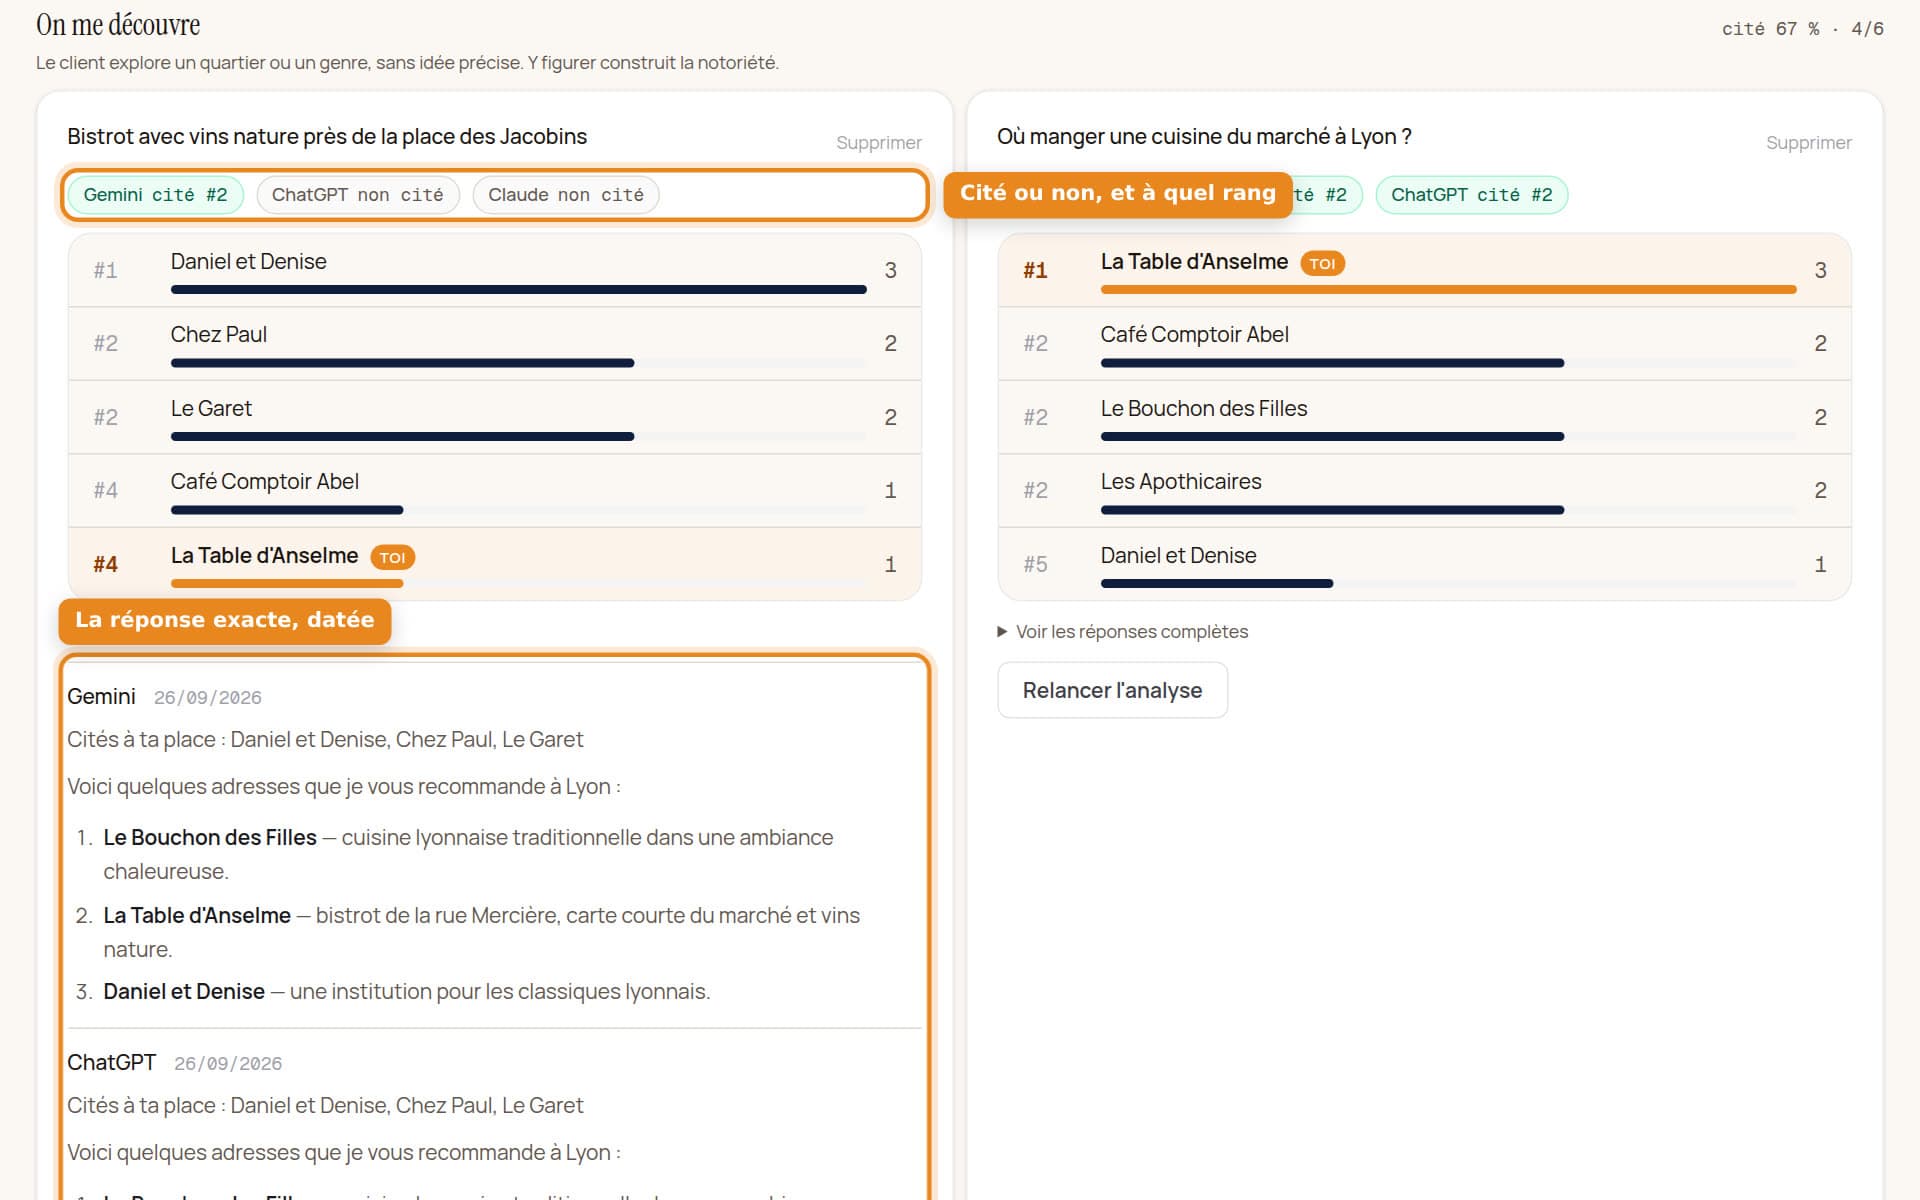
Task: Remove the "Où manger une cuisine du marché" query
Action: click(x=1808, y=143)
